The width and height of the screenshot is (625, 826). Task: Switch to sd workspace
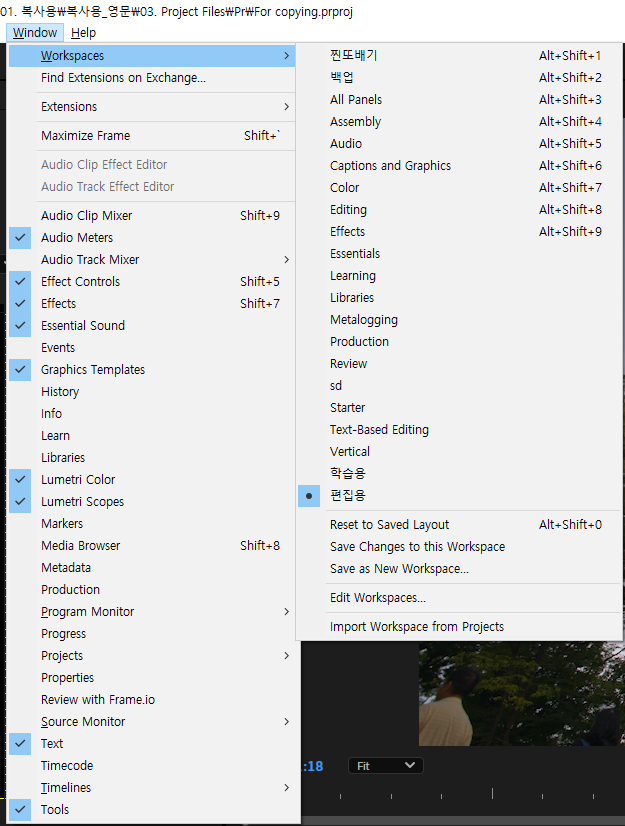[x=459, y=386]
